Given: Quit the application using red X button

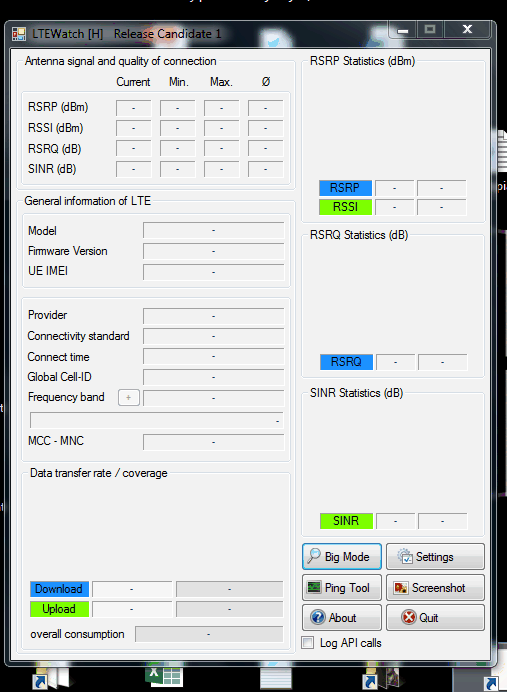Looking at the screenshot, I should pyautogui.click(x=435, y=617).
